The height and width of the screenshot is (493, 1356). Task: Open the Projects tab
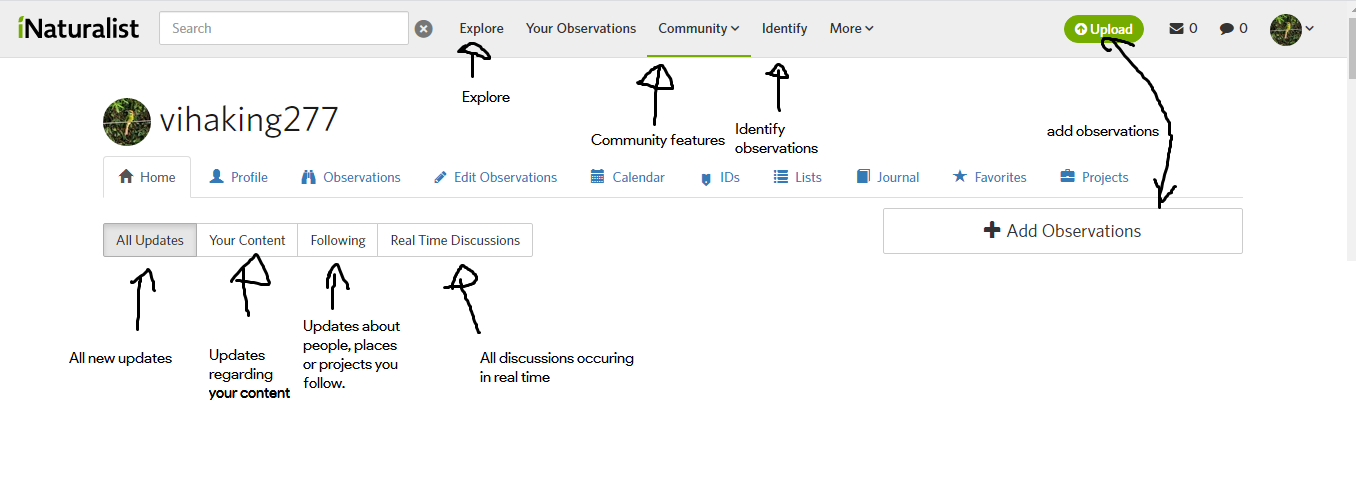1094,177
